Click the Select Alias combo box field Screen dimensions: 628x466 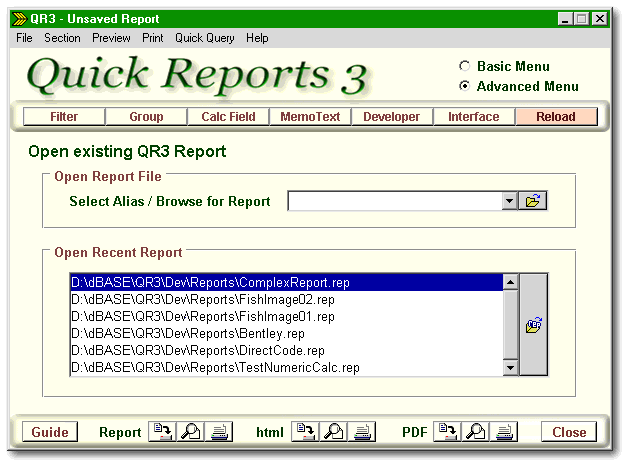395,201
